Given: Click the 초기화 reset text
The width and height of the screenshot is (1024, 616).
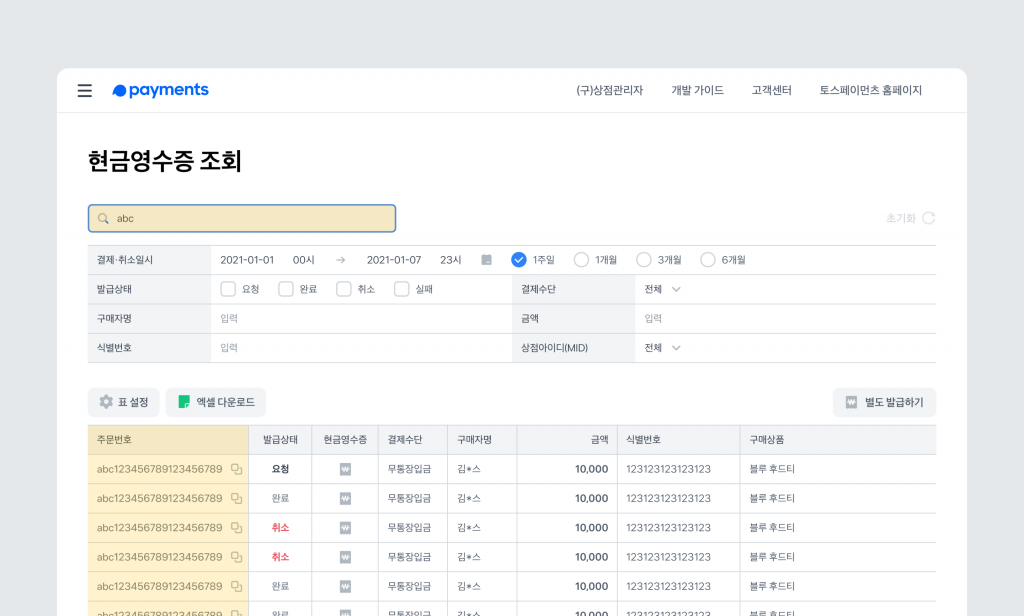Looking at the screenshot, I should [x=901, y=218].
